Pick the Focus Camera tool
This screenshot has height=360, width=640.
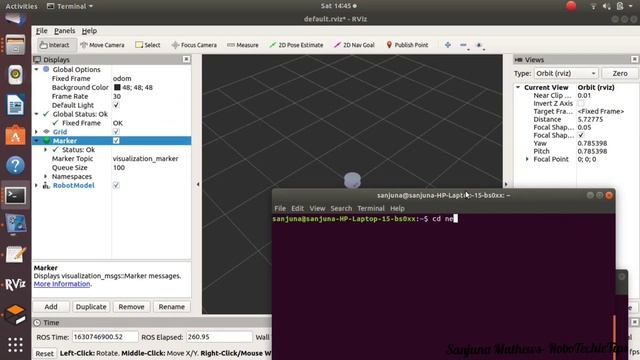click(194, 45)
